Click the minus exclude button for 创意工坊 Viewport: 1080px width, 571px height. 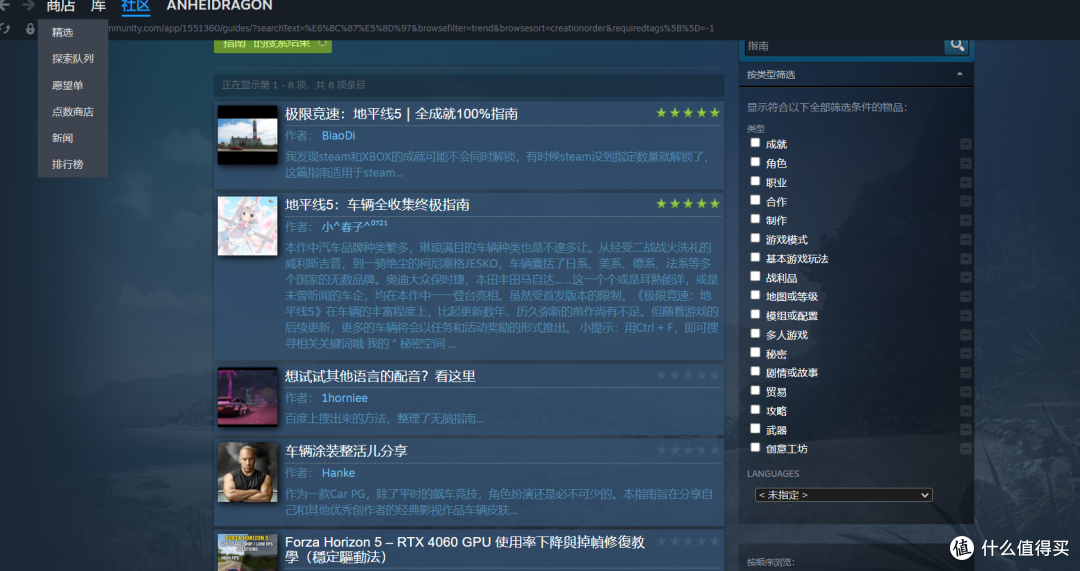pos(966,449)
